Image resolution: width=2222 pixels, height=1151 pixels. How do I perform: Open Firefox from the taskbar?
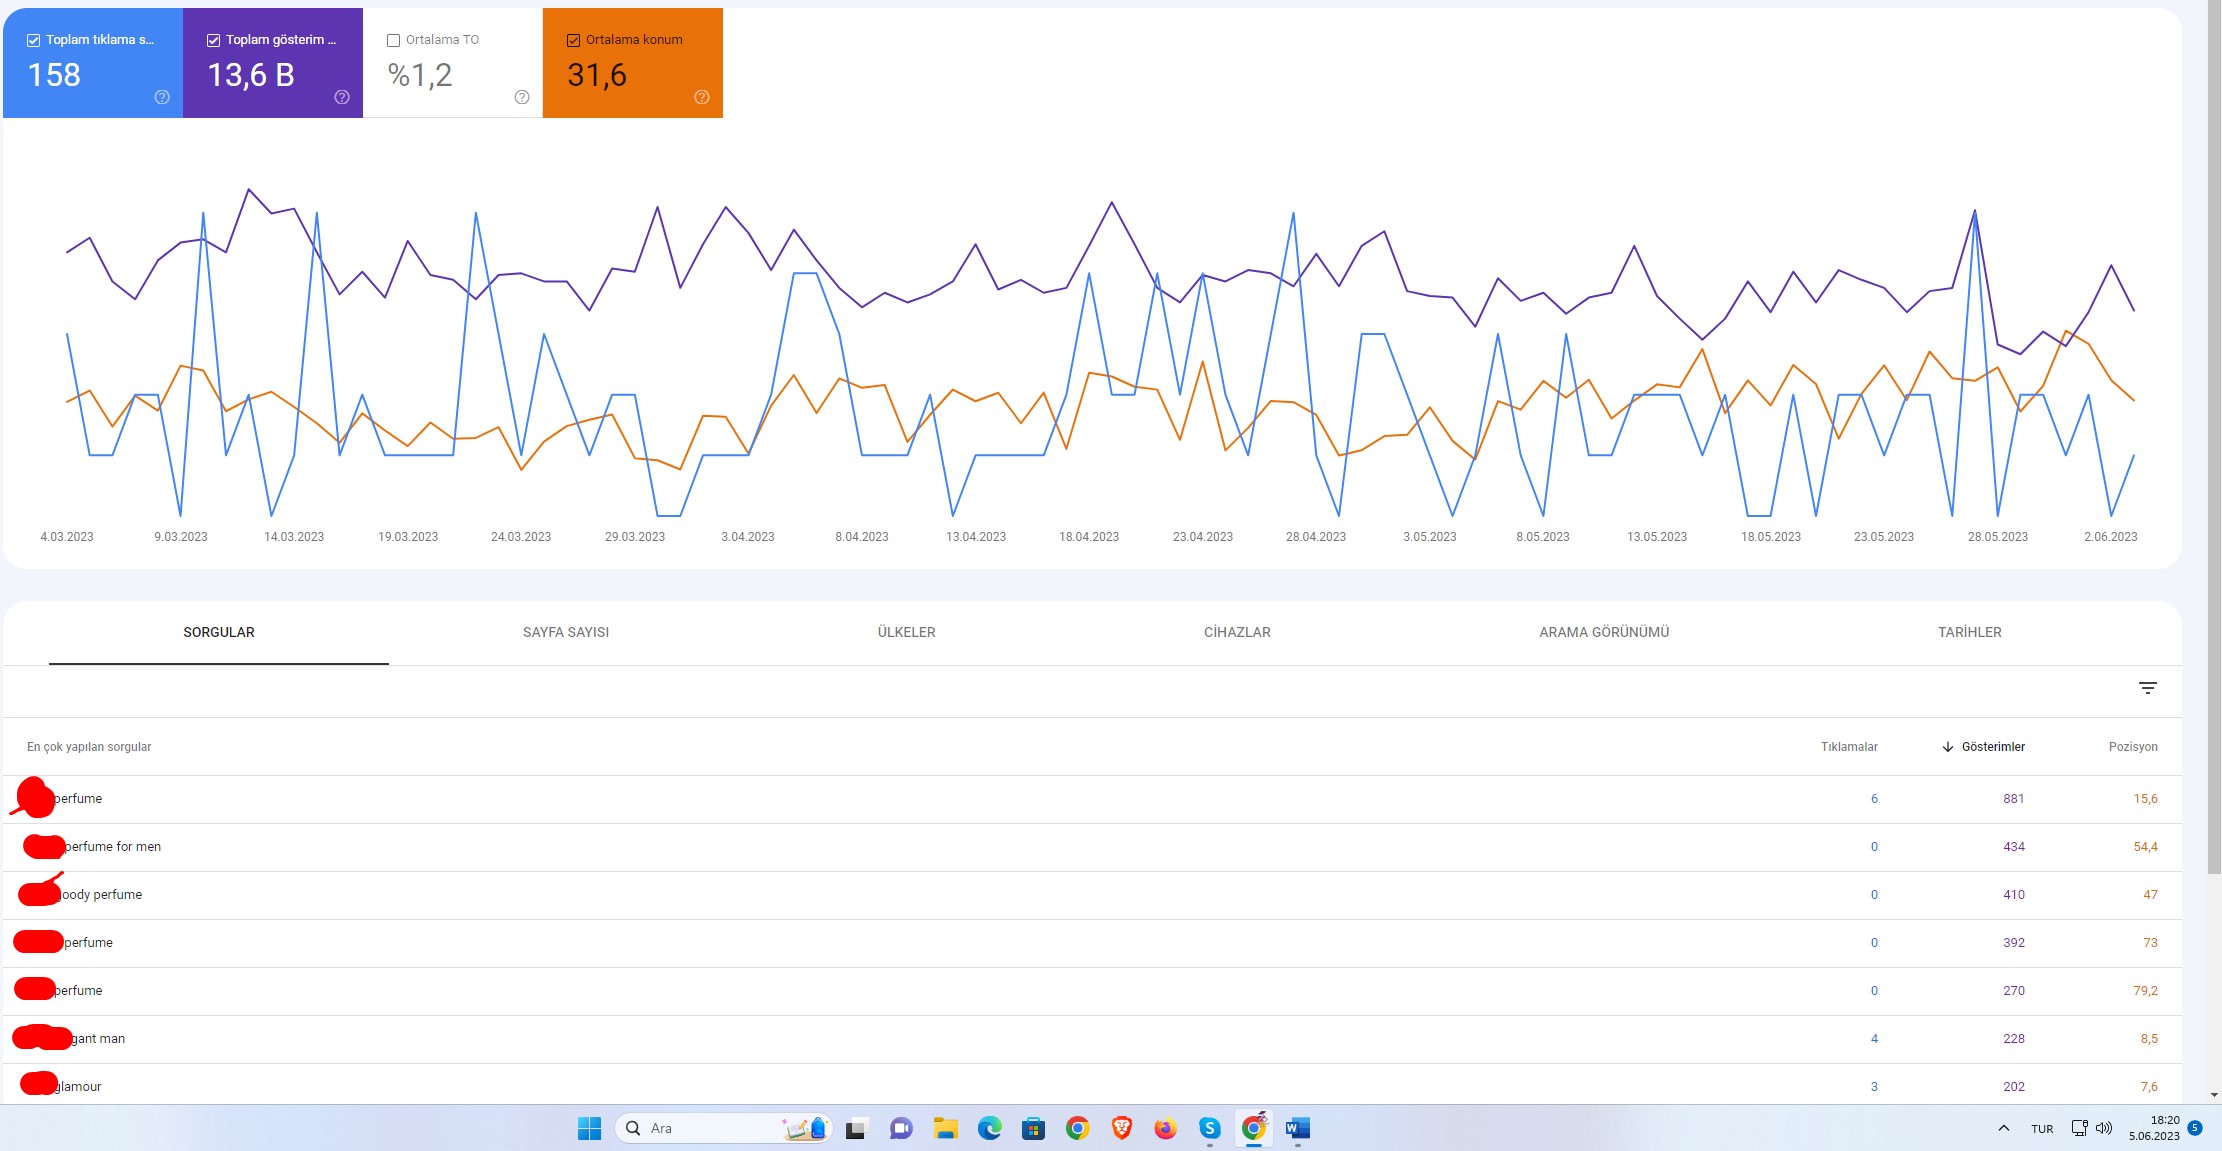pos(1166,1128)
